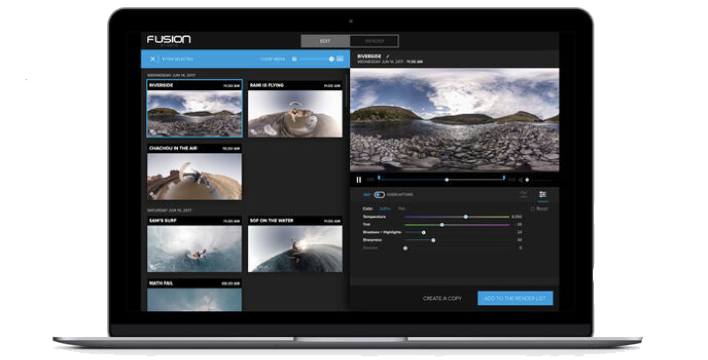Click the 360 badge icon on Riverside thumbnail
Viewport: 708px width, 360px height.
click(153, 132)
